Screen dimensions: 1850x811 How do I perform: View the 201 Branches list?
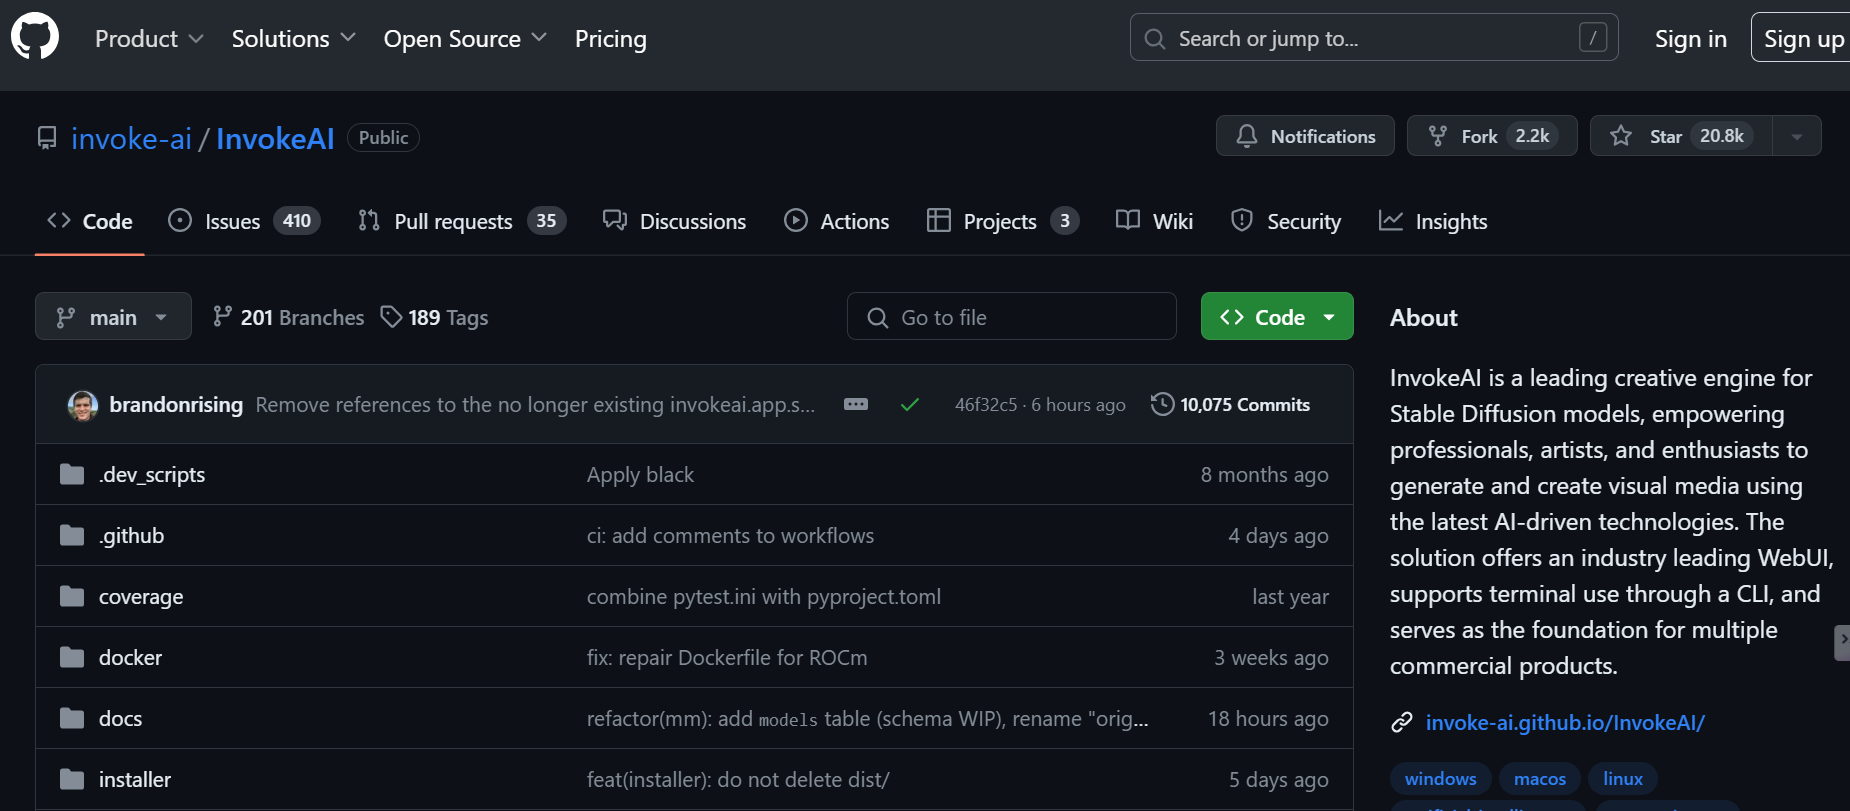289,318
